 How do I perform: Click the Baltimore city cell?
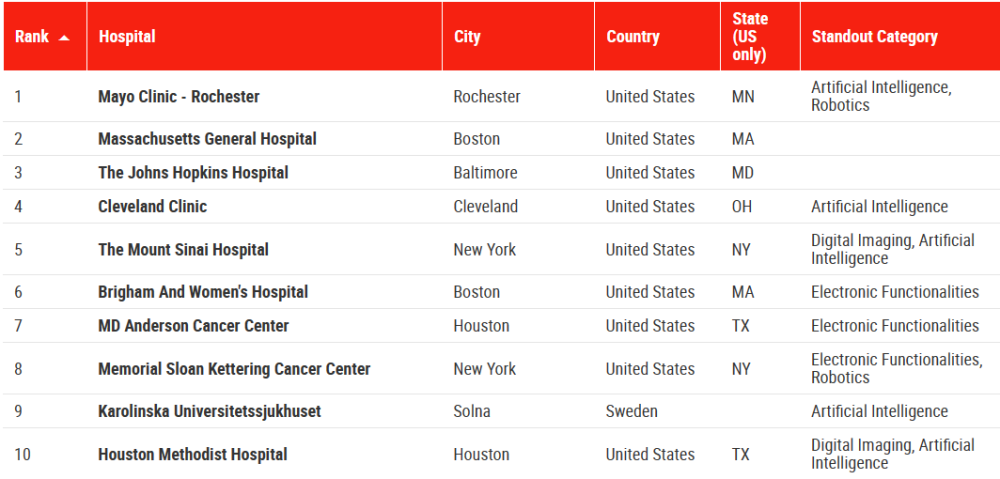pyautogui.click(x=485, y=173)
